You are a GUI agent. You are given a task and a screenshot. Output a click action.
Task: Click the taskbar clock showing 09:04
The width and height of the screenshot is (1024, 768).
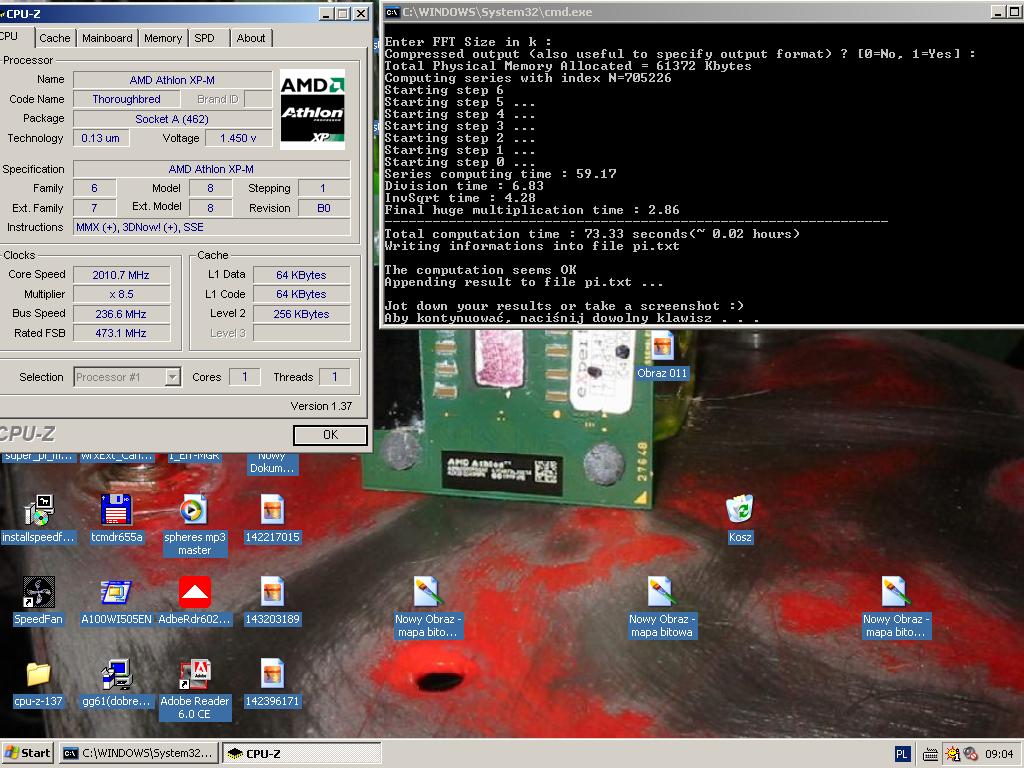coord(999,754)
